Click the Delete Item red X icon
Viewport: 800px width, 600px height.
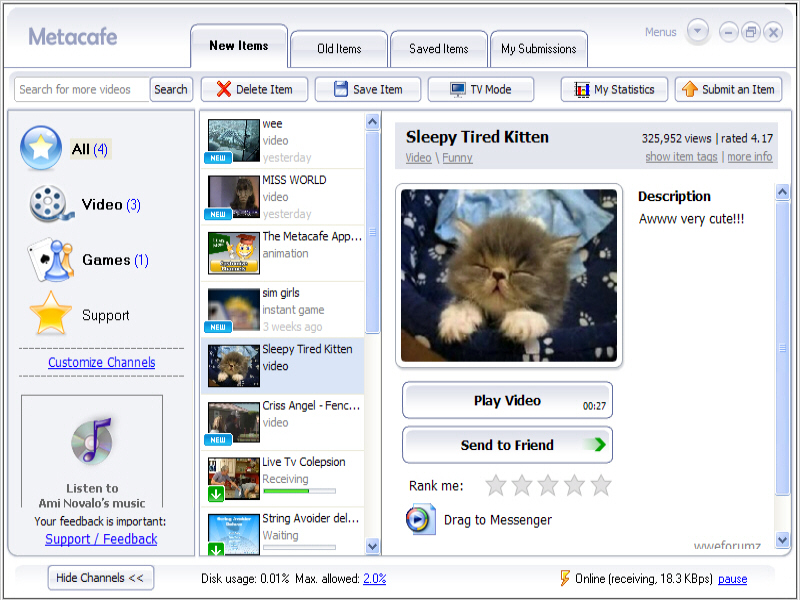pyautogui.click(x=224, y=89)
